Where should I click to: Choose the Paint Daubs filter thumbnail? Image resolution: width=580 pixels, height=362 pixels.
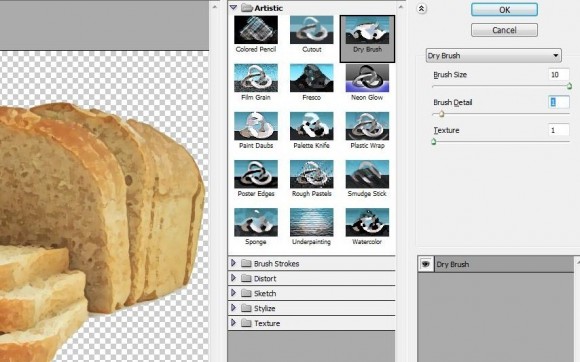click(x=256, y=126)
